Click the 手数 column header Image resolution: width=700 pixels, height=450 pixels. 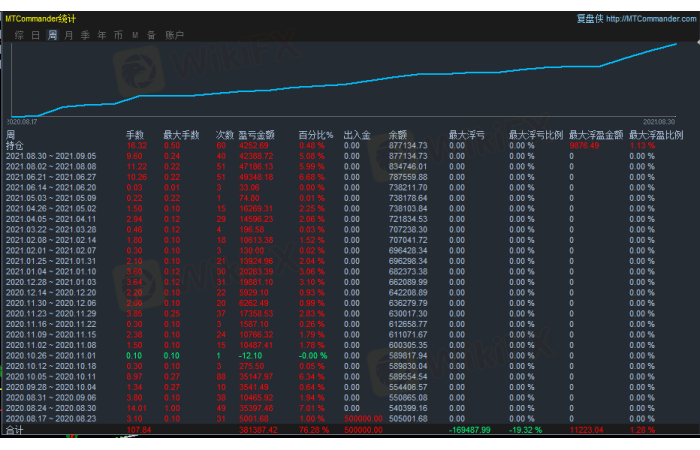(x=135, y=135)
